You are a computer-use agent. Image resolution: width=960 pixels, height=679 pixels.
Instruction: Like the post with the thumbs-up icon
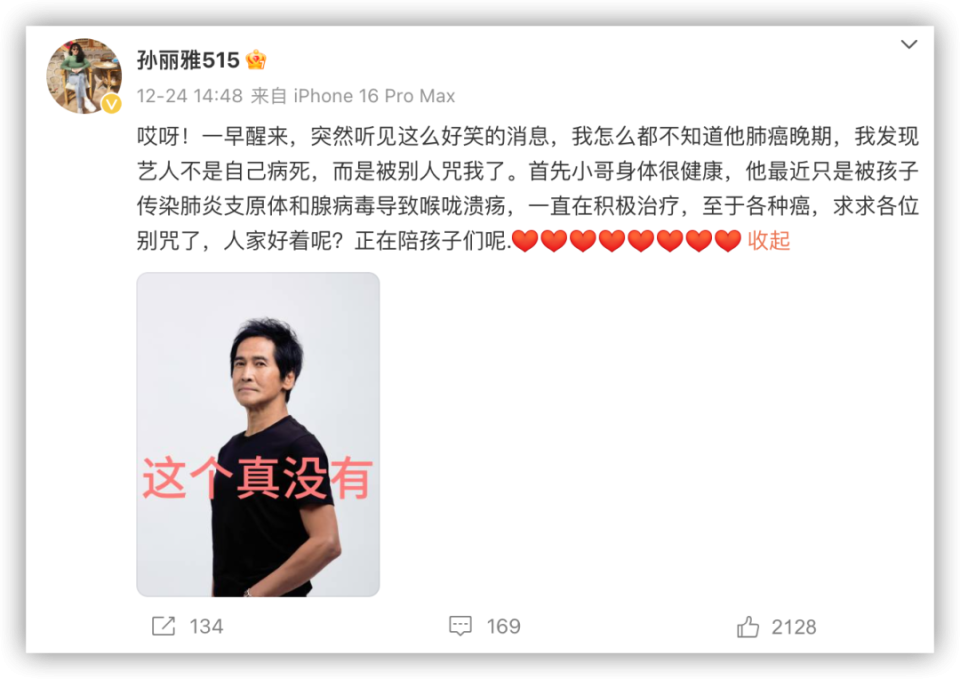pos(748,626)
